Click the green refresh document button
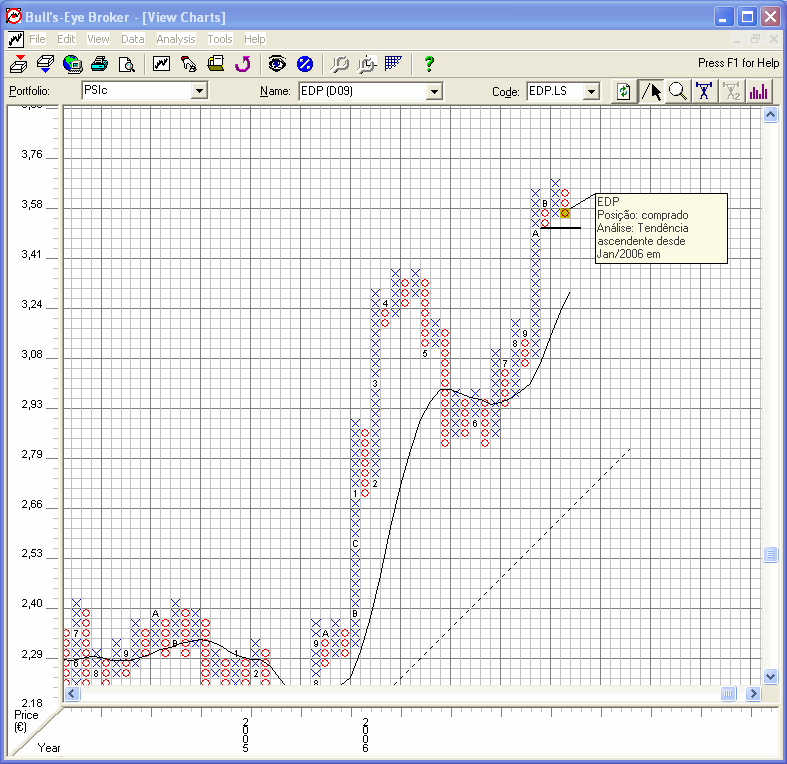Screen dimensions: 787x764 click(x=624, y=91)
